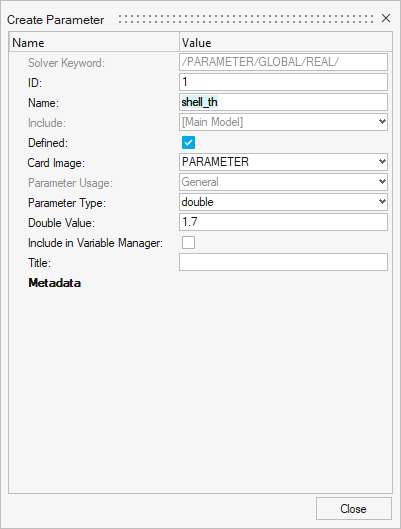Close the Create Parameter dialog with X
Viewport: 401px width, 529px height.
tap(386, 18)
